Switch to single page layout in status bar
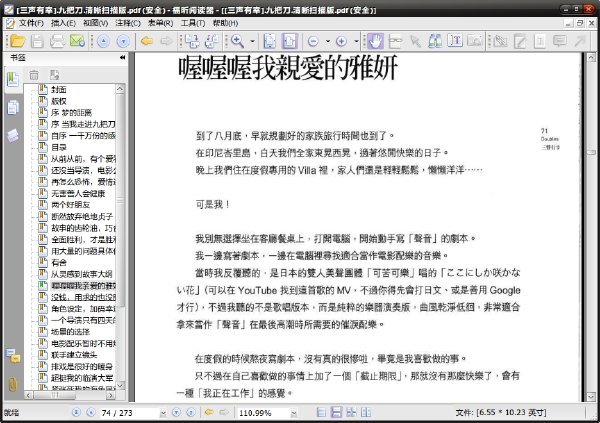Image resolution: width=600 pixels, height=423 pixels. (x=322, y=412)
